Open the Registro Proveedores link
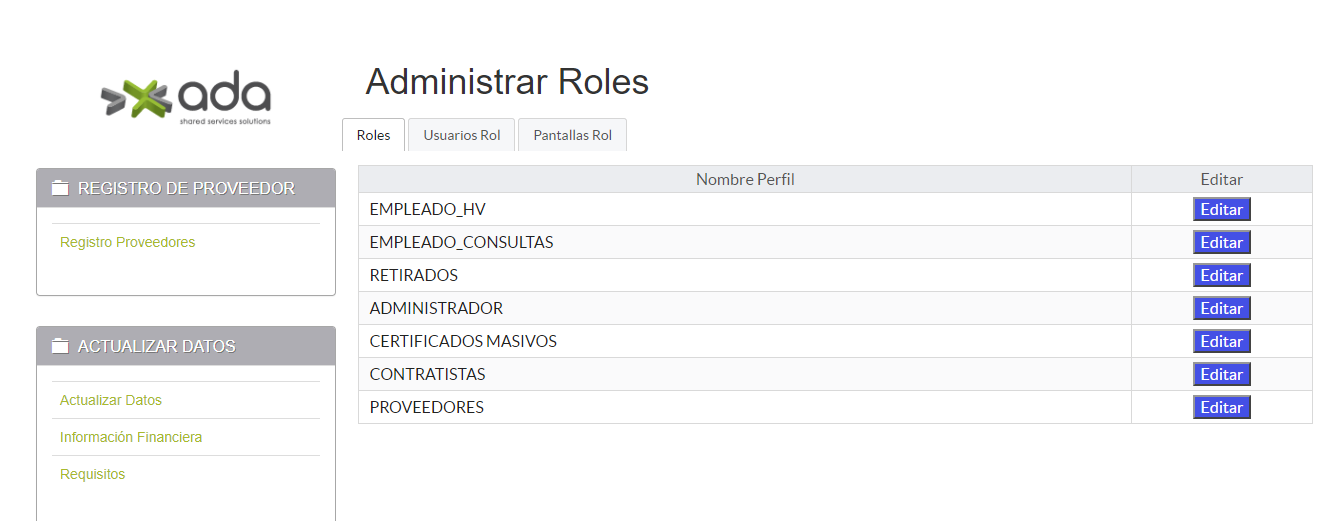Viewport: 1322px width, 521px height. 127,242
